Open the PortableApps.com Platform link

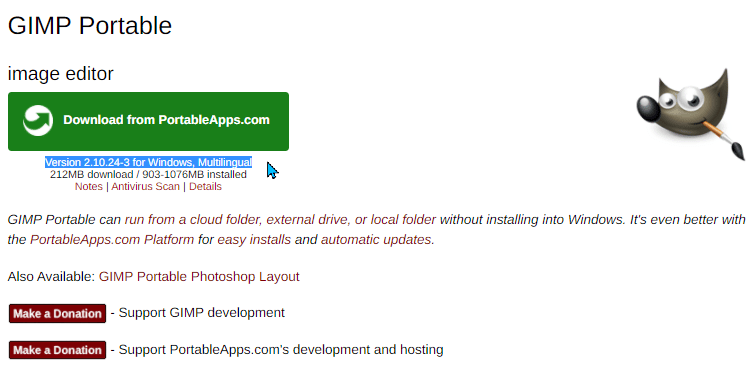click(x=112, y=239)
